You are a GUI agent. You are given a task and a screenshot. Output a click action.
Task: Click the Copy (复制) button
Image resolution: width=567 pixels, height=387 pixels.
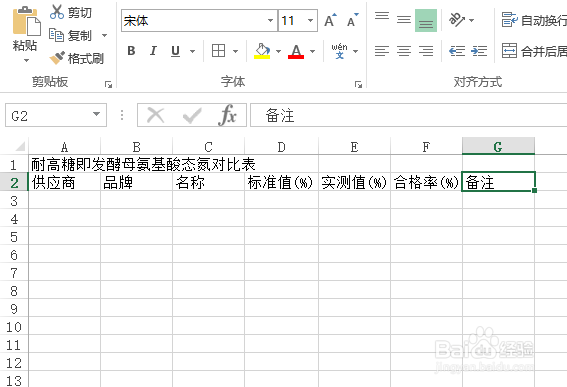(71, 35)
